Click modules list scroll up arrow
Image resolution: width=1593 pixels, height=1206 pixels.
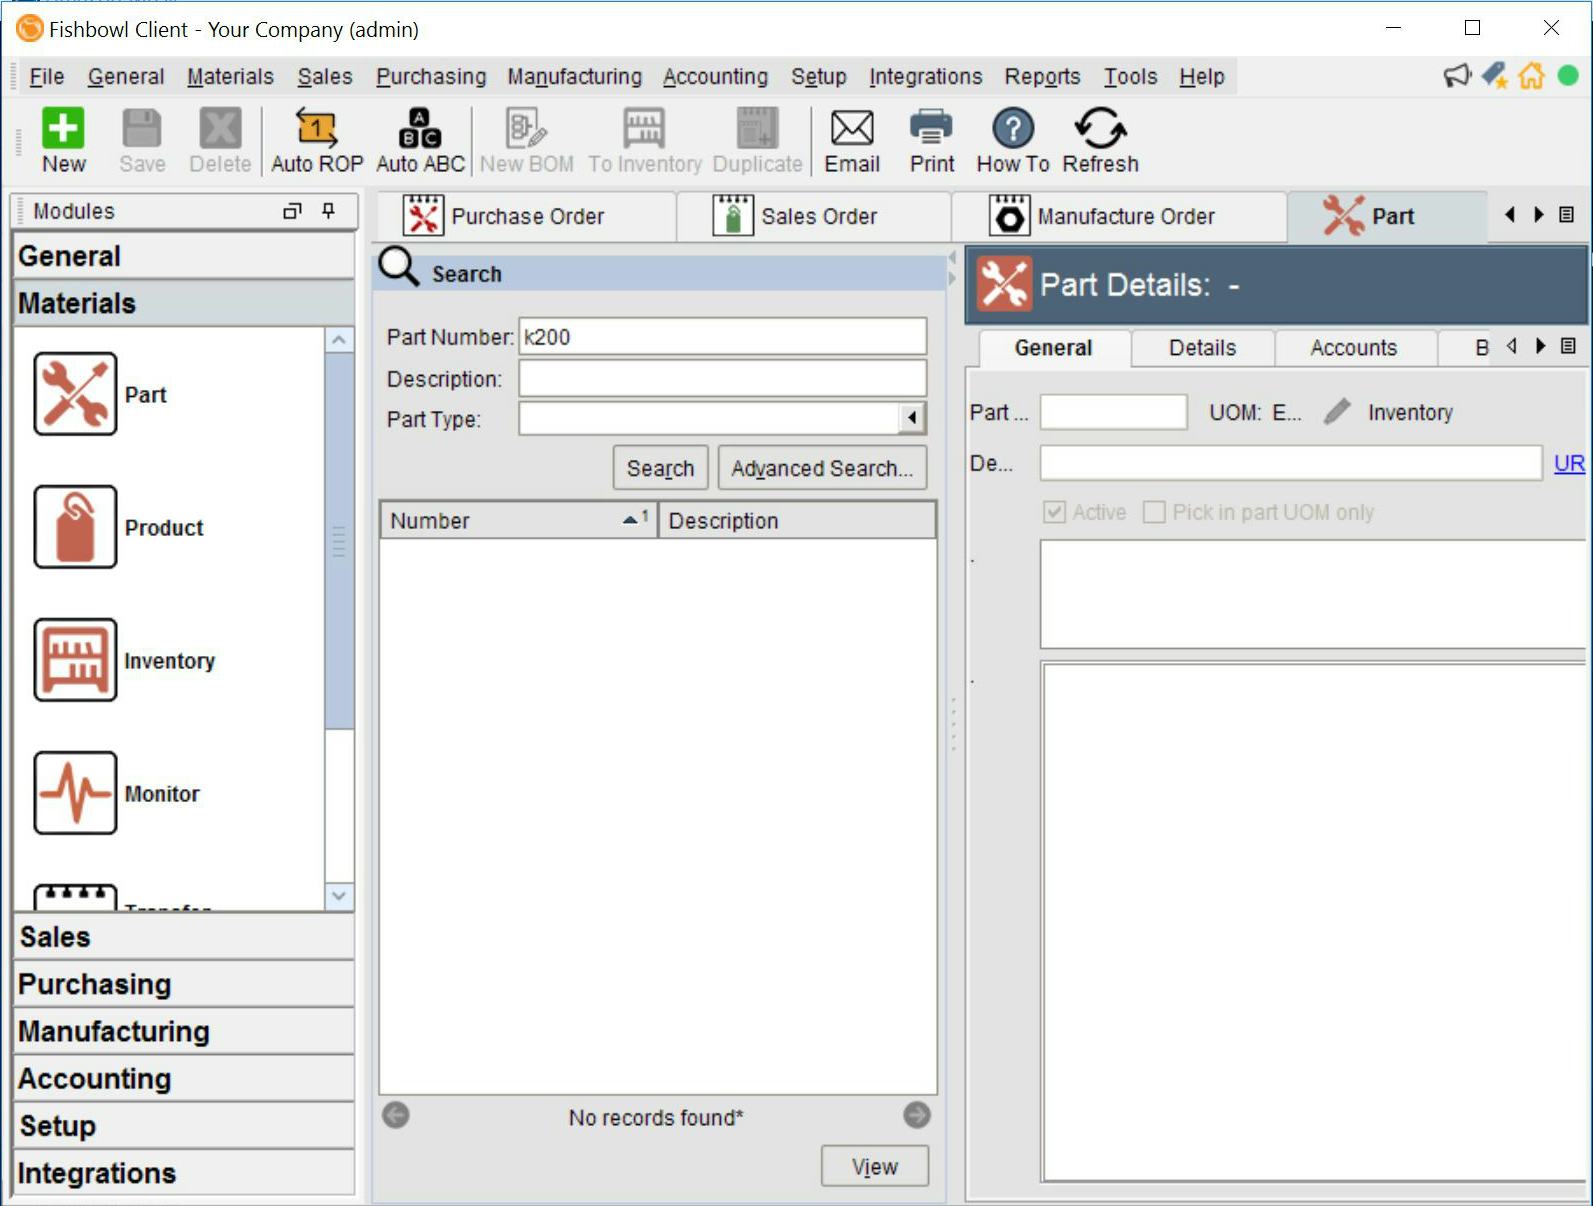(339, 340)
